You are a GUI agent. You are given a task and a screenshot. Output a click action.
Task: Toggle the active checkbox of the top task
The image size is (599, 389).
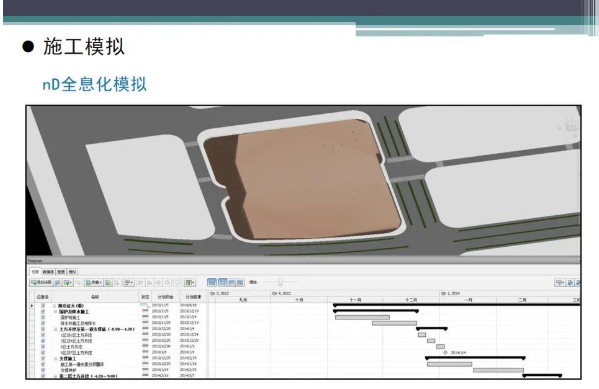point(43,306)
